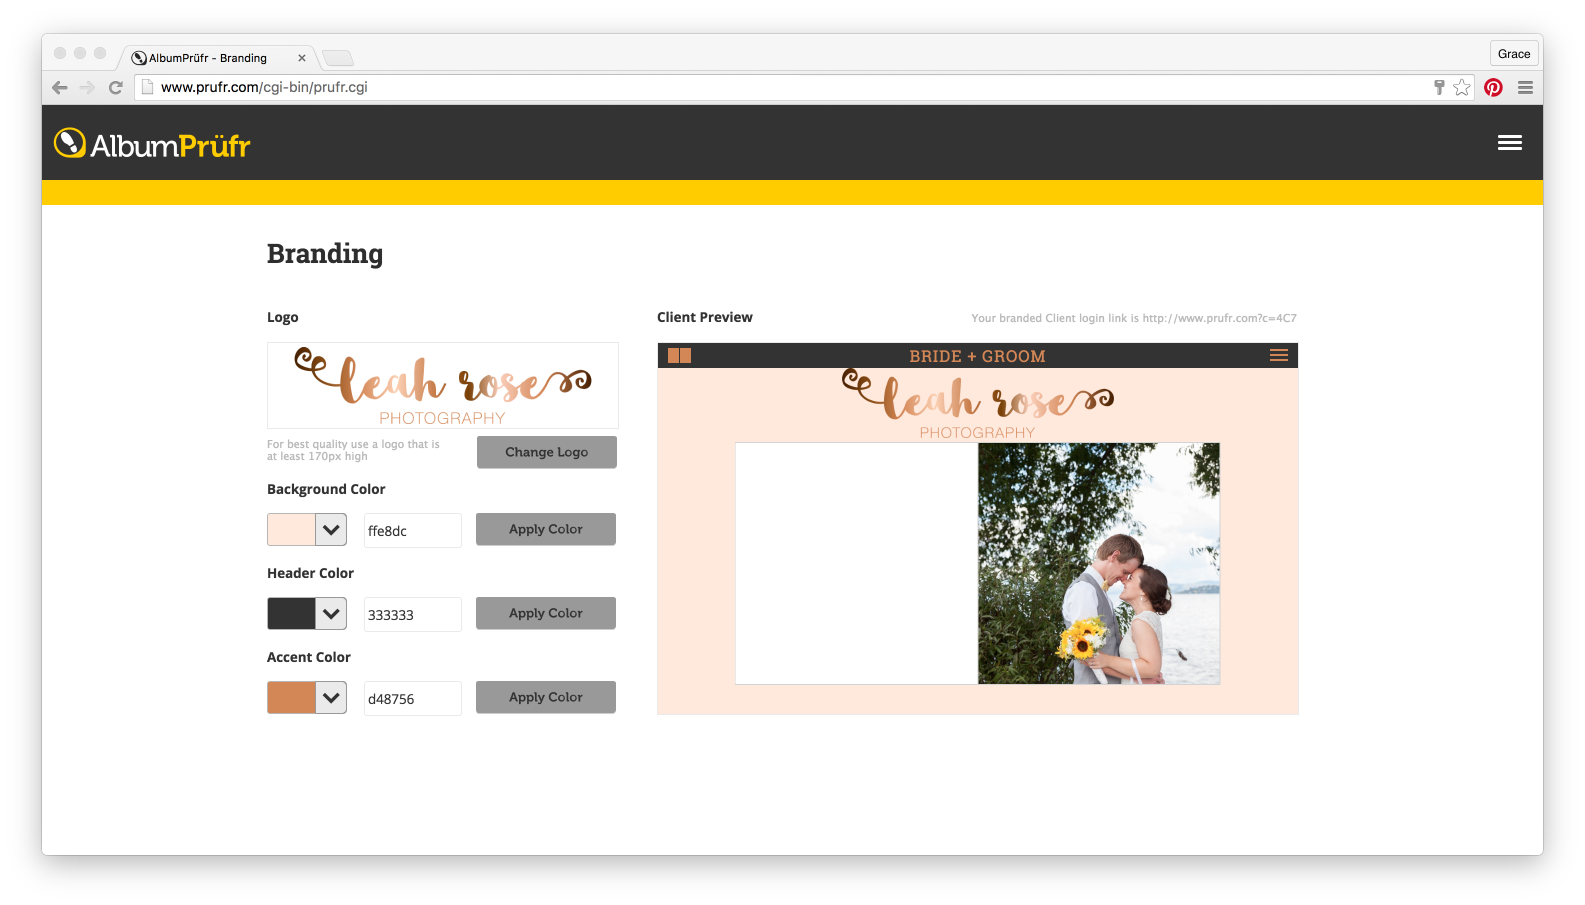This screenshot has height=905, width=1585.
Task: Expand the Accent Color picker dropdown
Action: coord(331,698)
